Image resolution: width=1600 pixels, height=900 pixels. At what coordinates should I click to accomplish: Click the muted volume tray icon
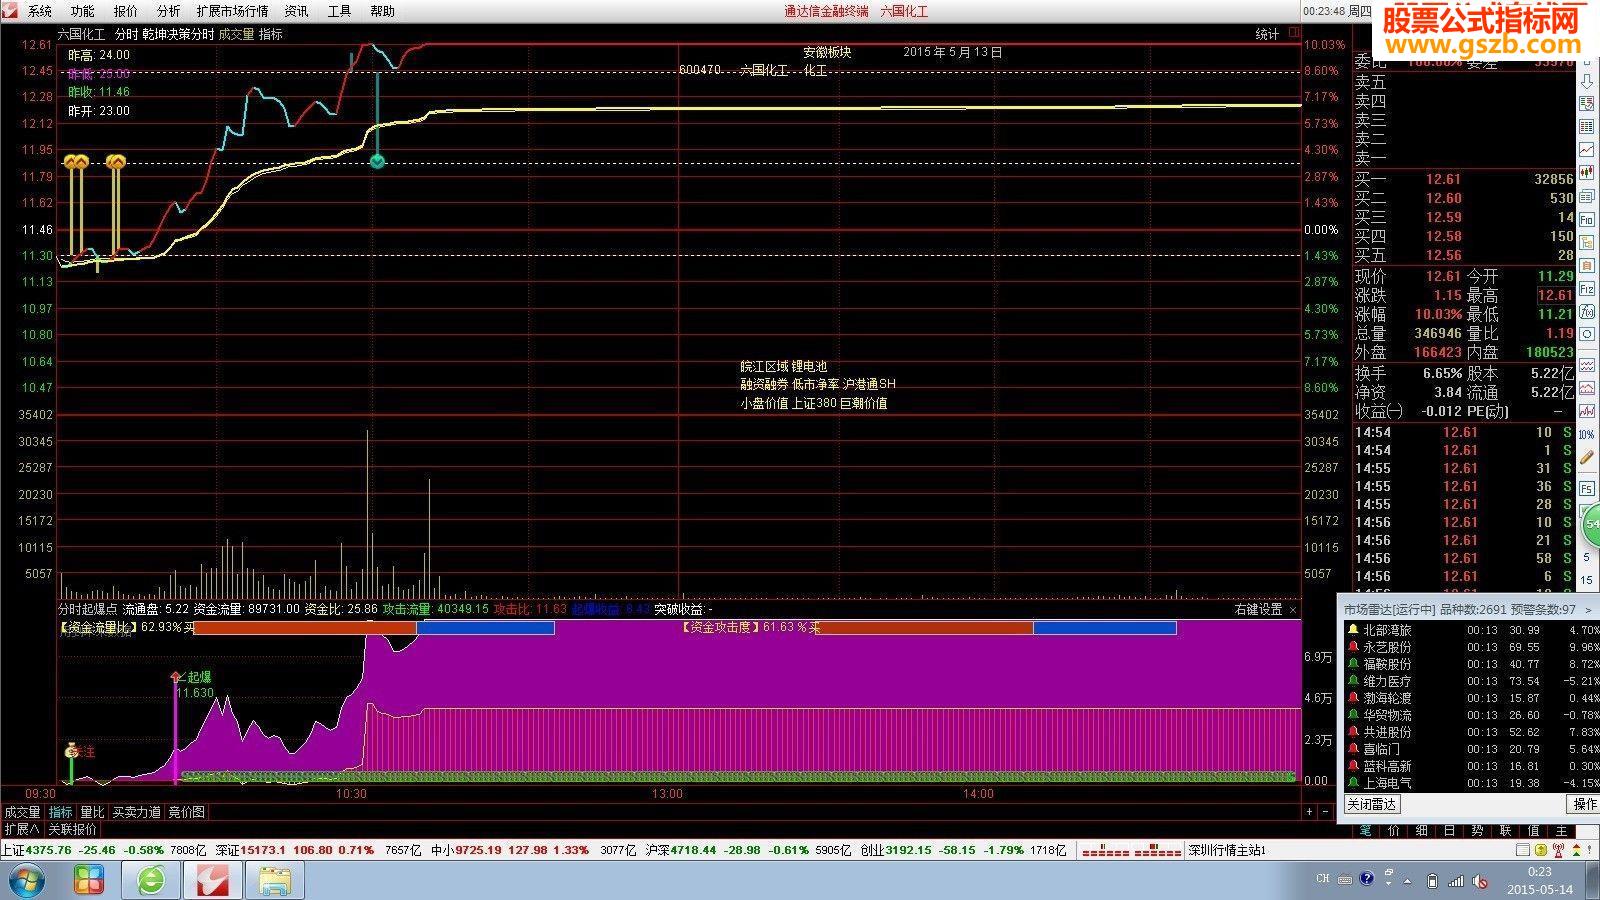coord(1479,882)
